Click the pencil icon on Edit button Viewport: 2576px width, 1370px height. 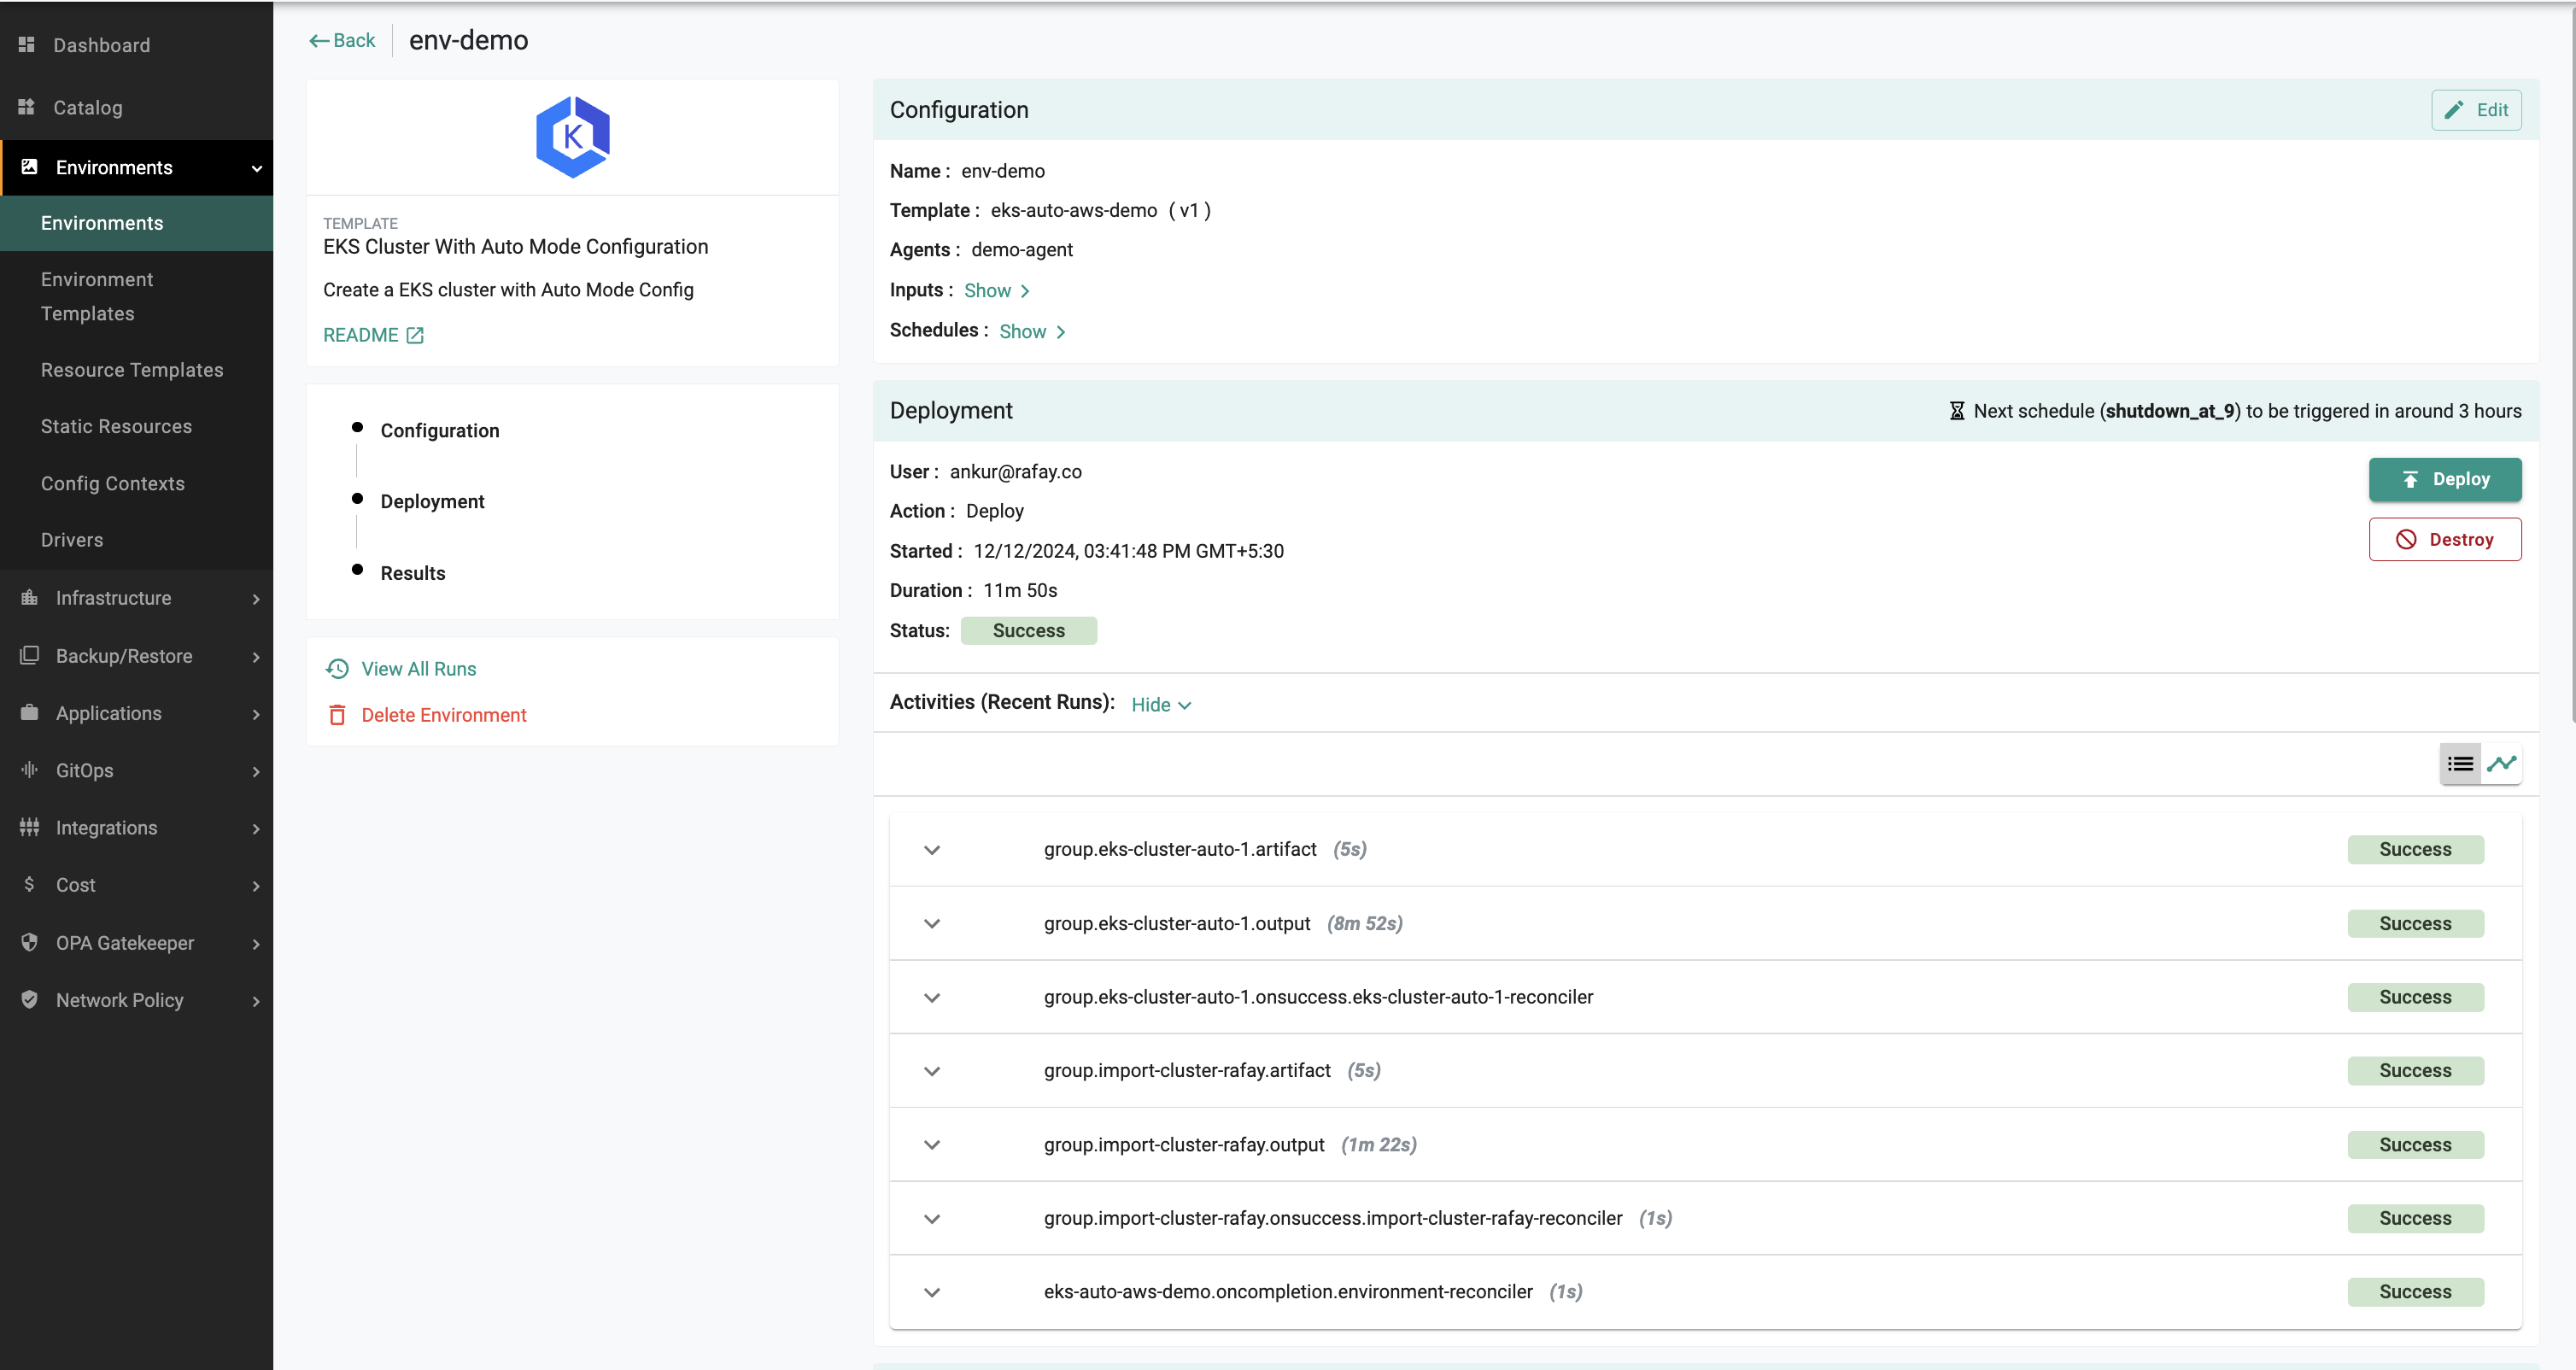click(x=2454, y=110)
